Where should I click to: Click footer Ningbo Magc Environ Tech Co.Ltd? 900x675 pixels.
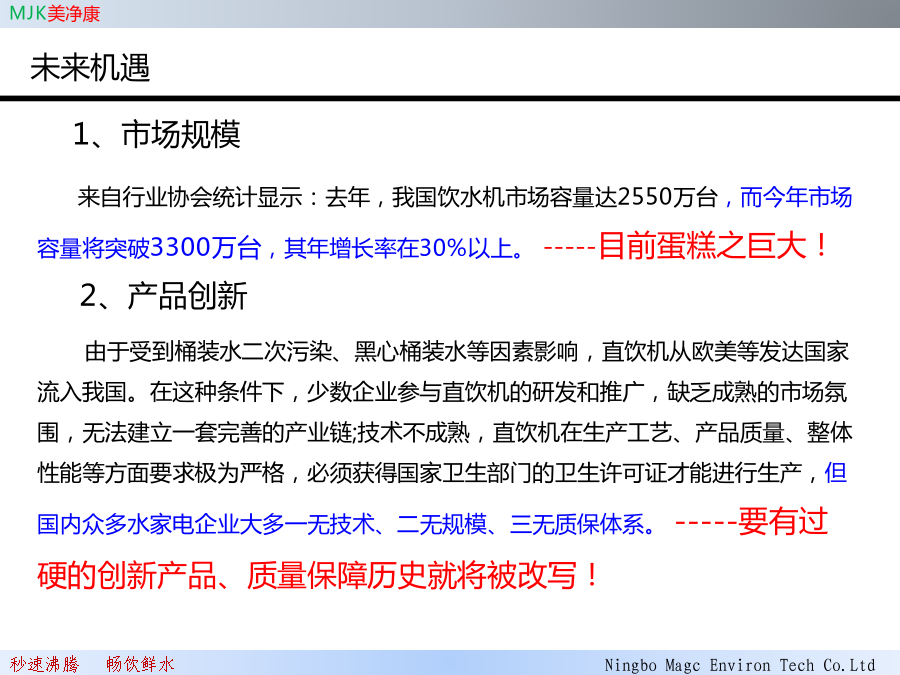point(740,665)
